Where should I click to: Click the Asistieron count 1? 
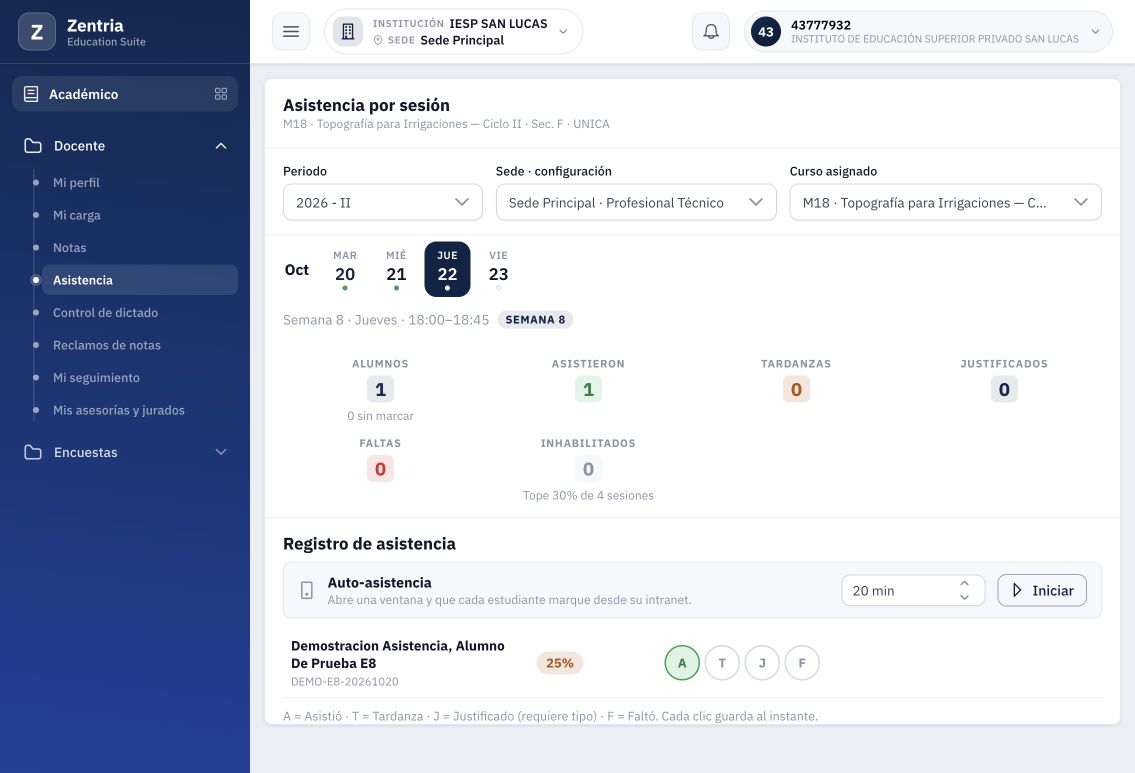click(588, 389)
